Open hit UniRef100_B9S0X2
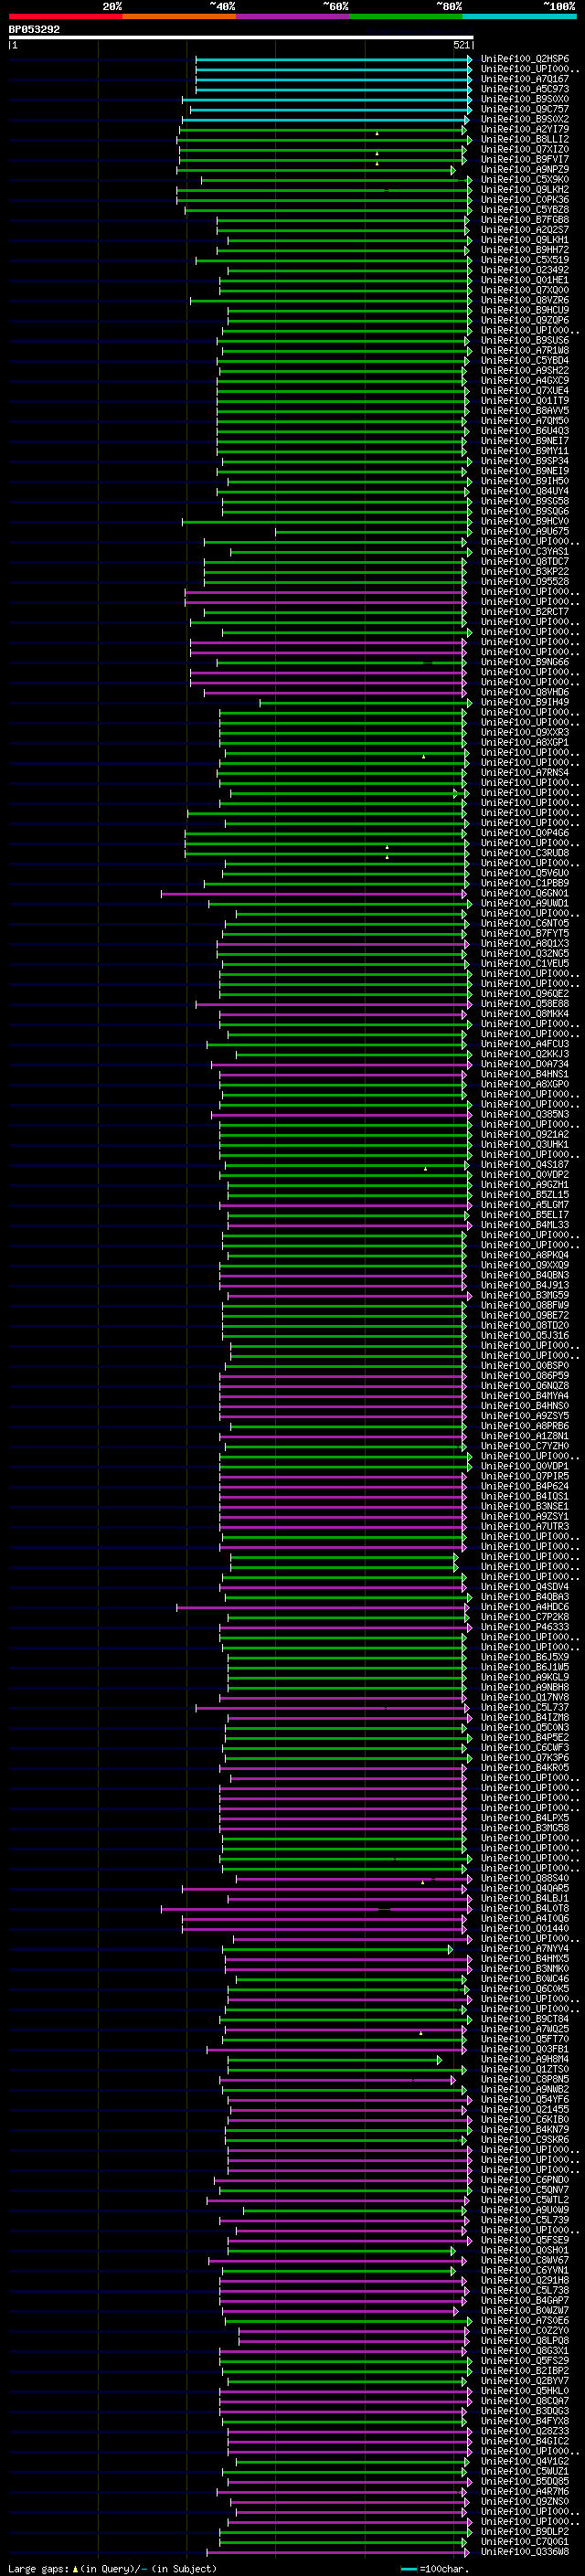This screenshot has height=2576, width=585. tap(525, 119)
